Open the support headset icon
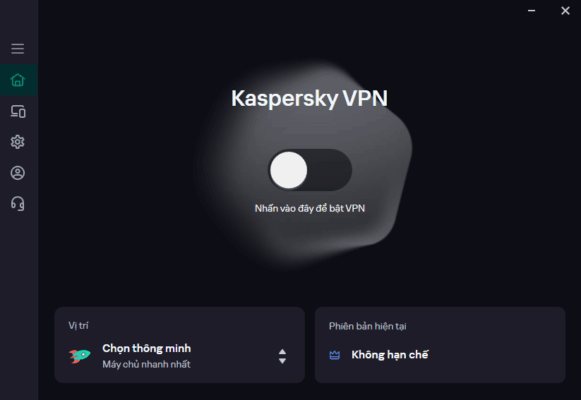 click(17, 204)
